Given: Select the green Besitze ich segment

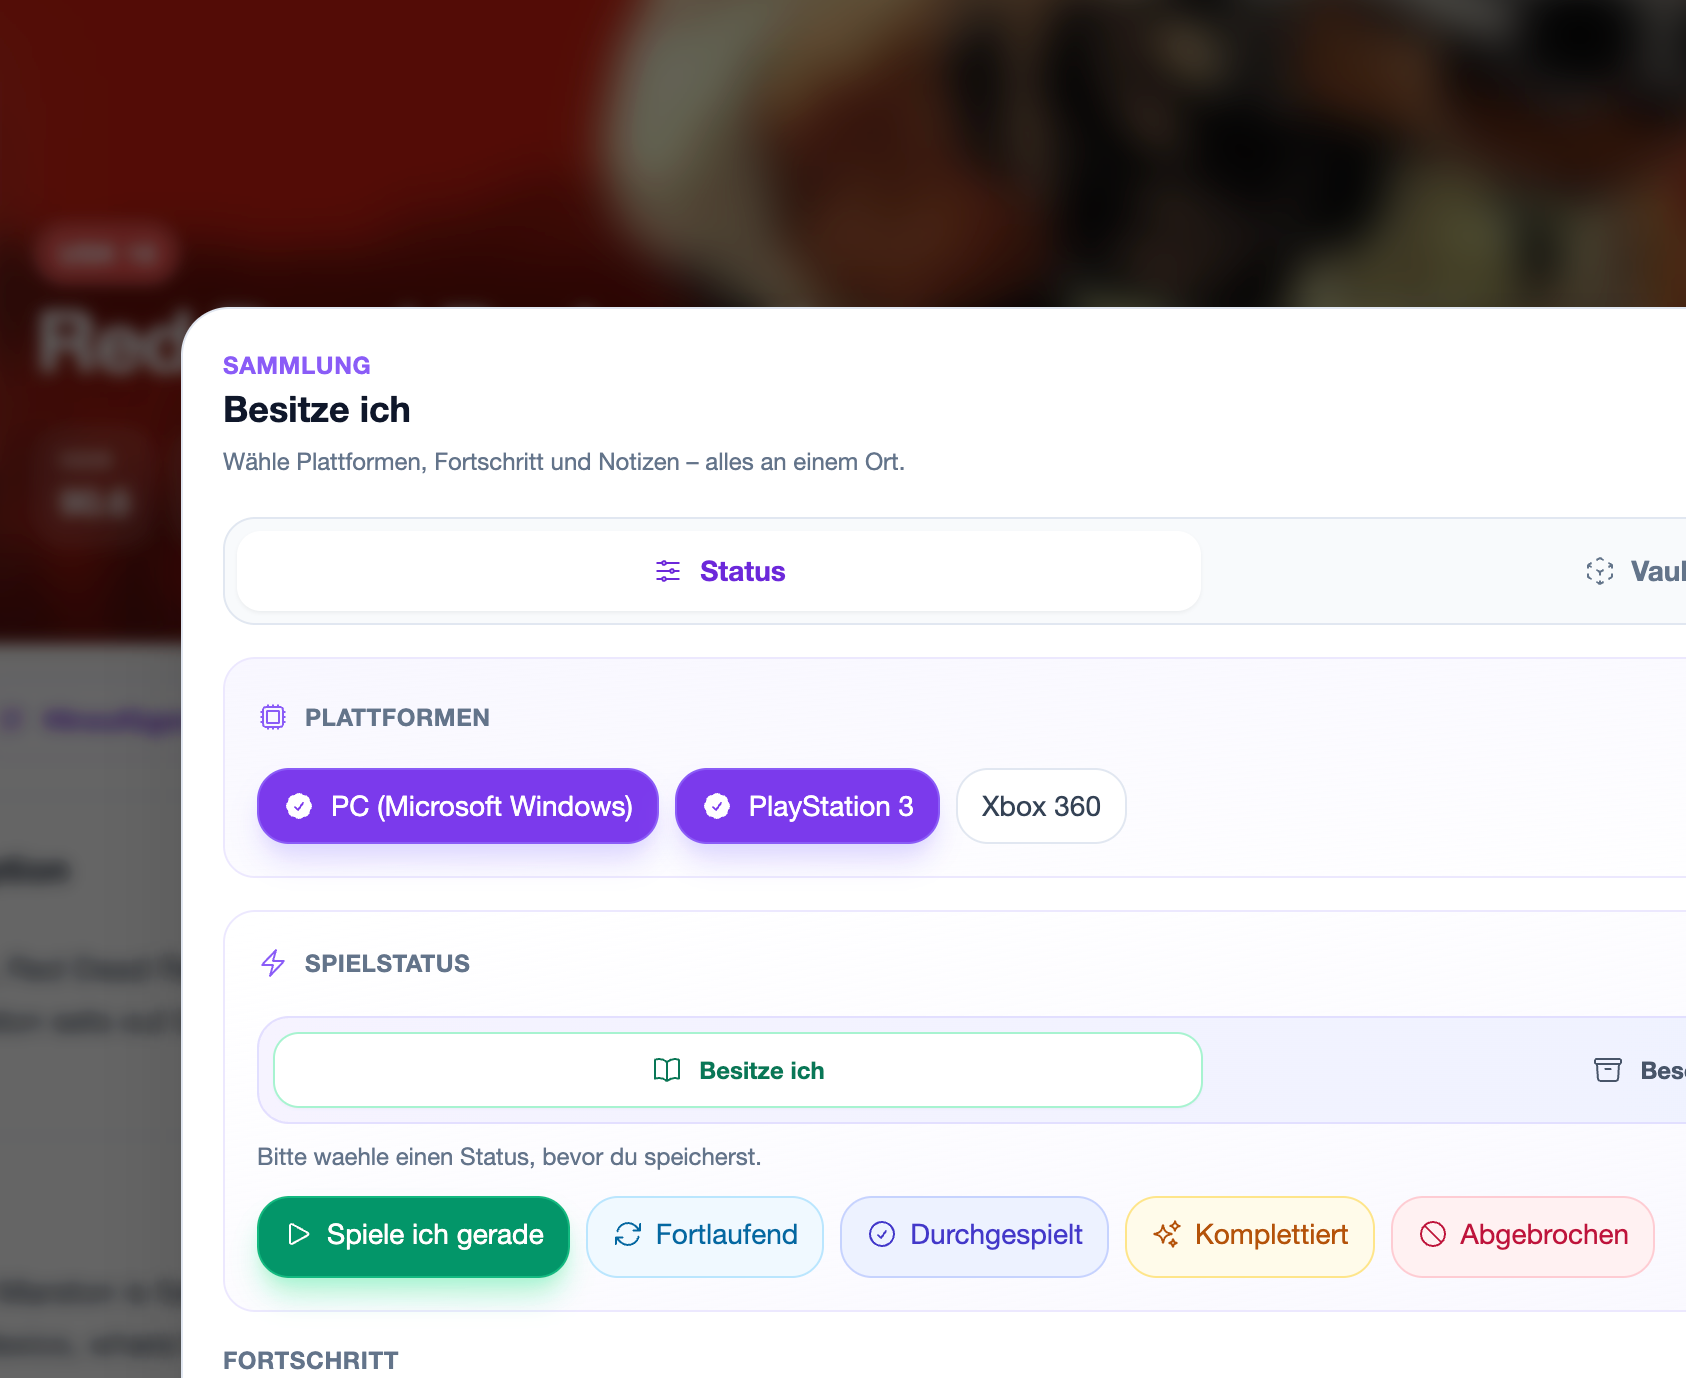Looking at the screenshot, I should [x=738, y=1070].
